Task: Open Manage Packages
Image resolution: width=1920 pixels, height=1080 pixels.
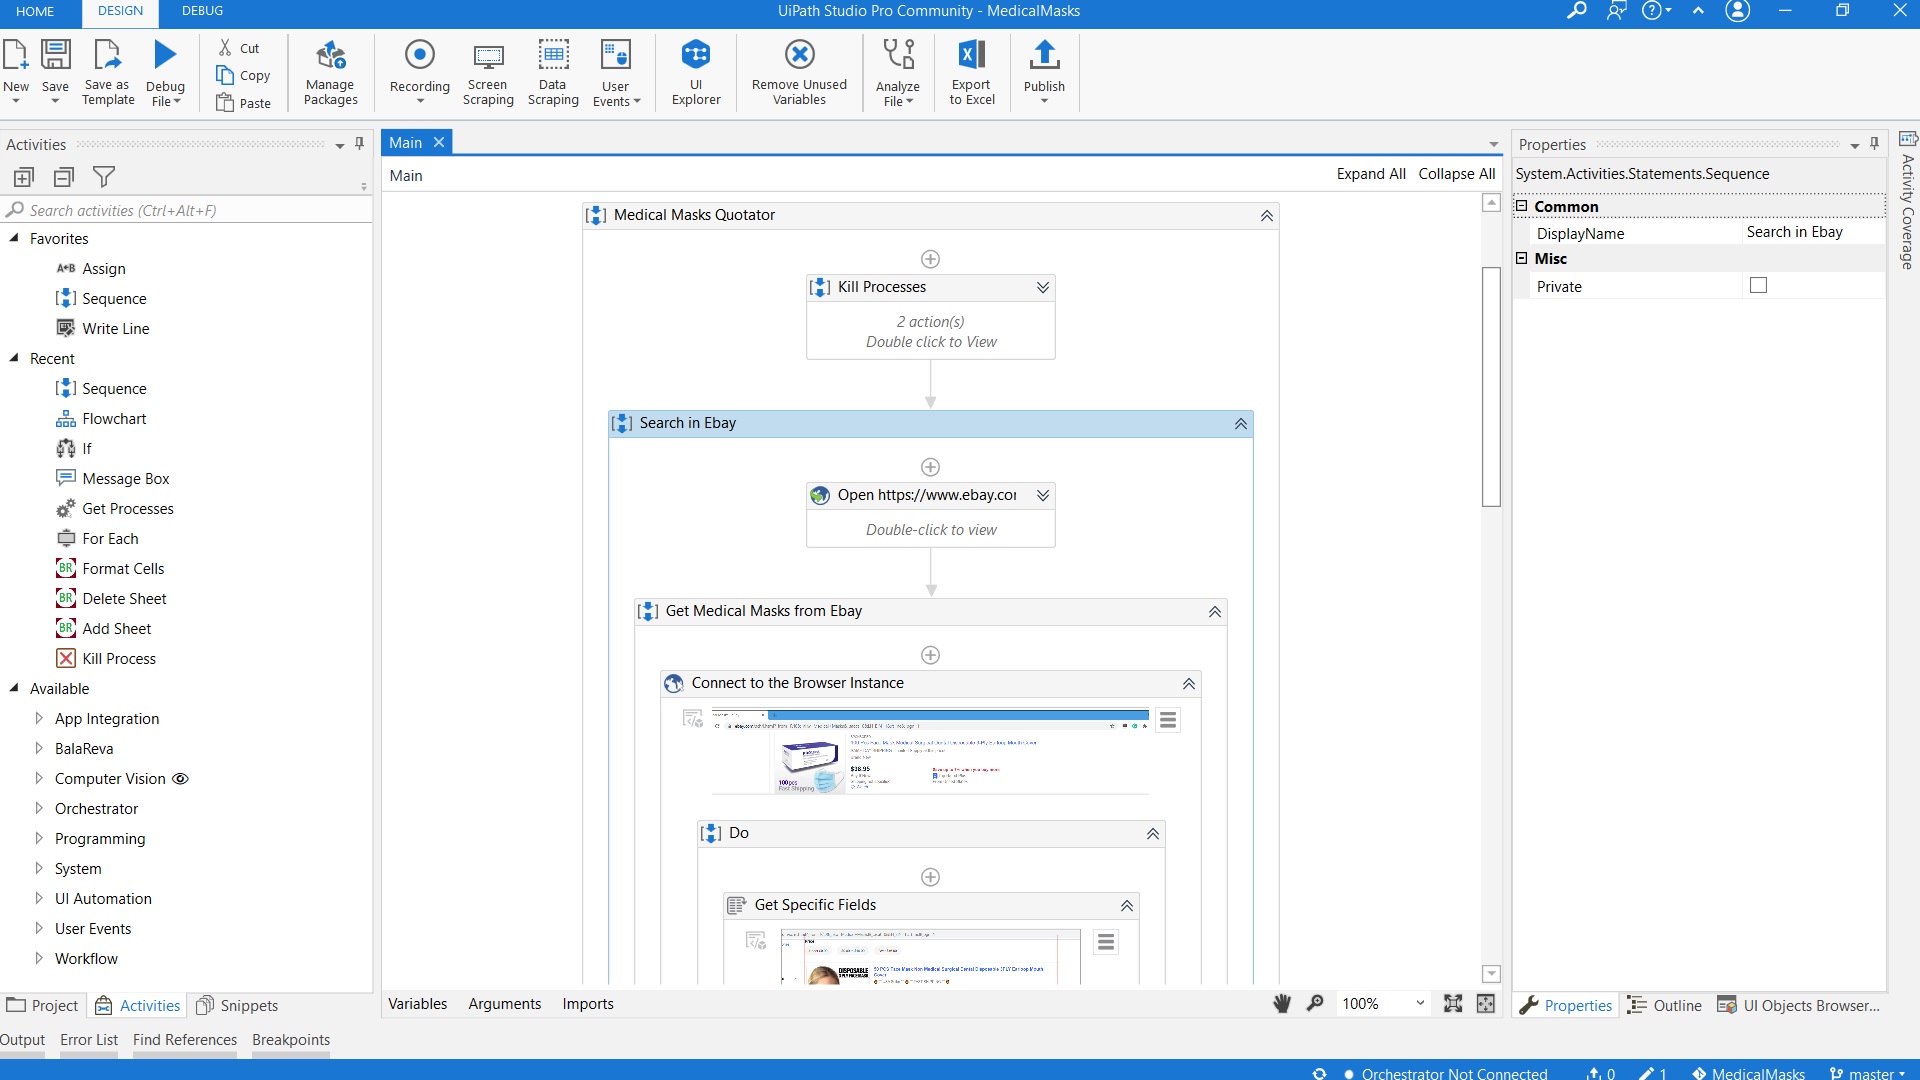Action: click(x=331, y=72)
